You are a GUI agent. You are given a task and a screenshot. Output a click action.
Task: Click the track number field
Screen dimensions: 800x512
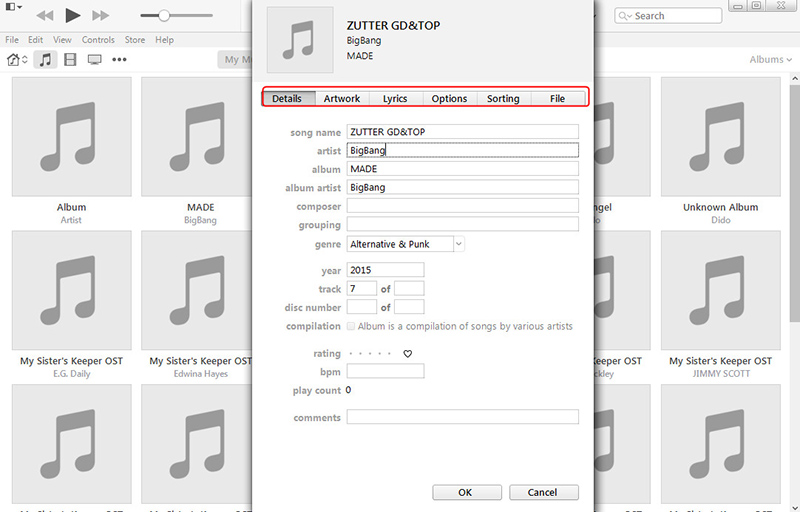click(362, 289)
